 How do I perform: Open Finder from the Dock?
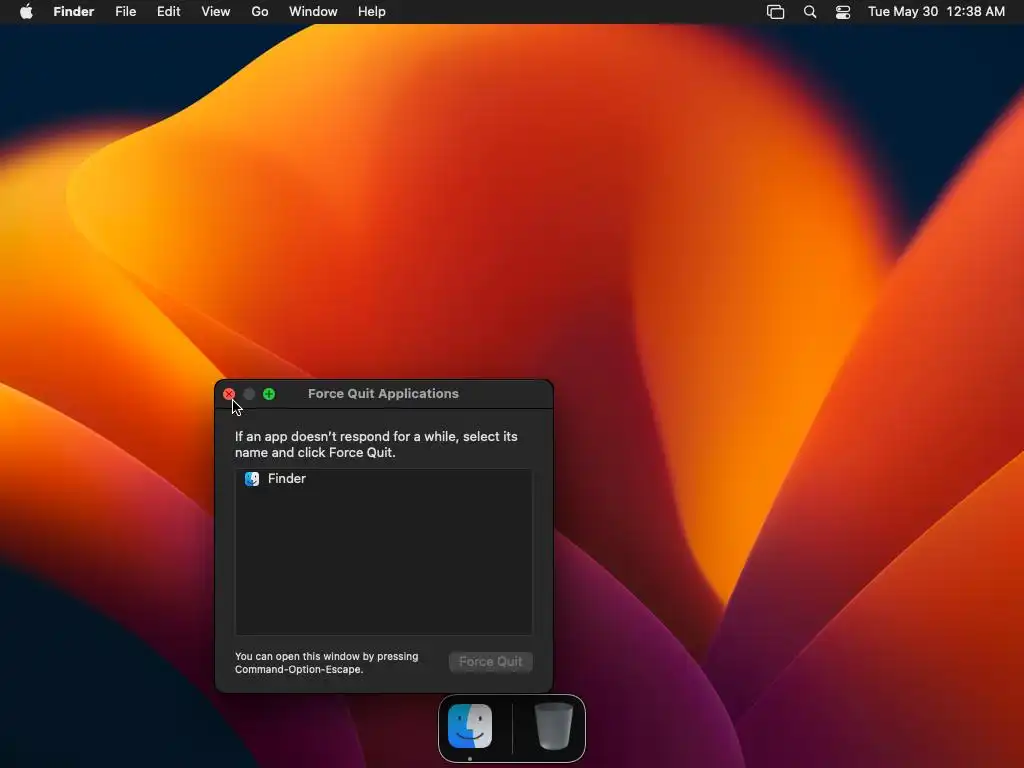tap(470, 726)
